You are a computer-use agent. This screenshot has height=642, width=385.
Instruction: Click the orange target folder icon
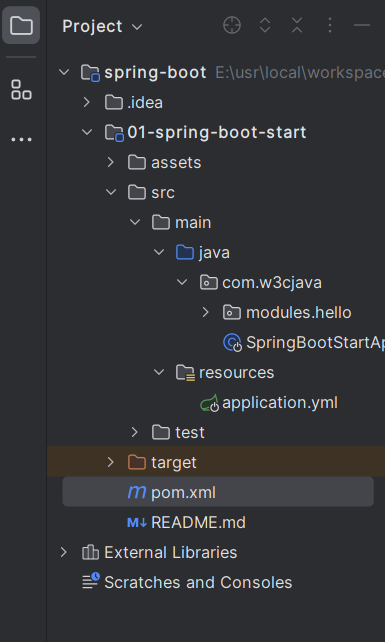click(x=137, y=462)
